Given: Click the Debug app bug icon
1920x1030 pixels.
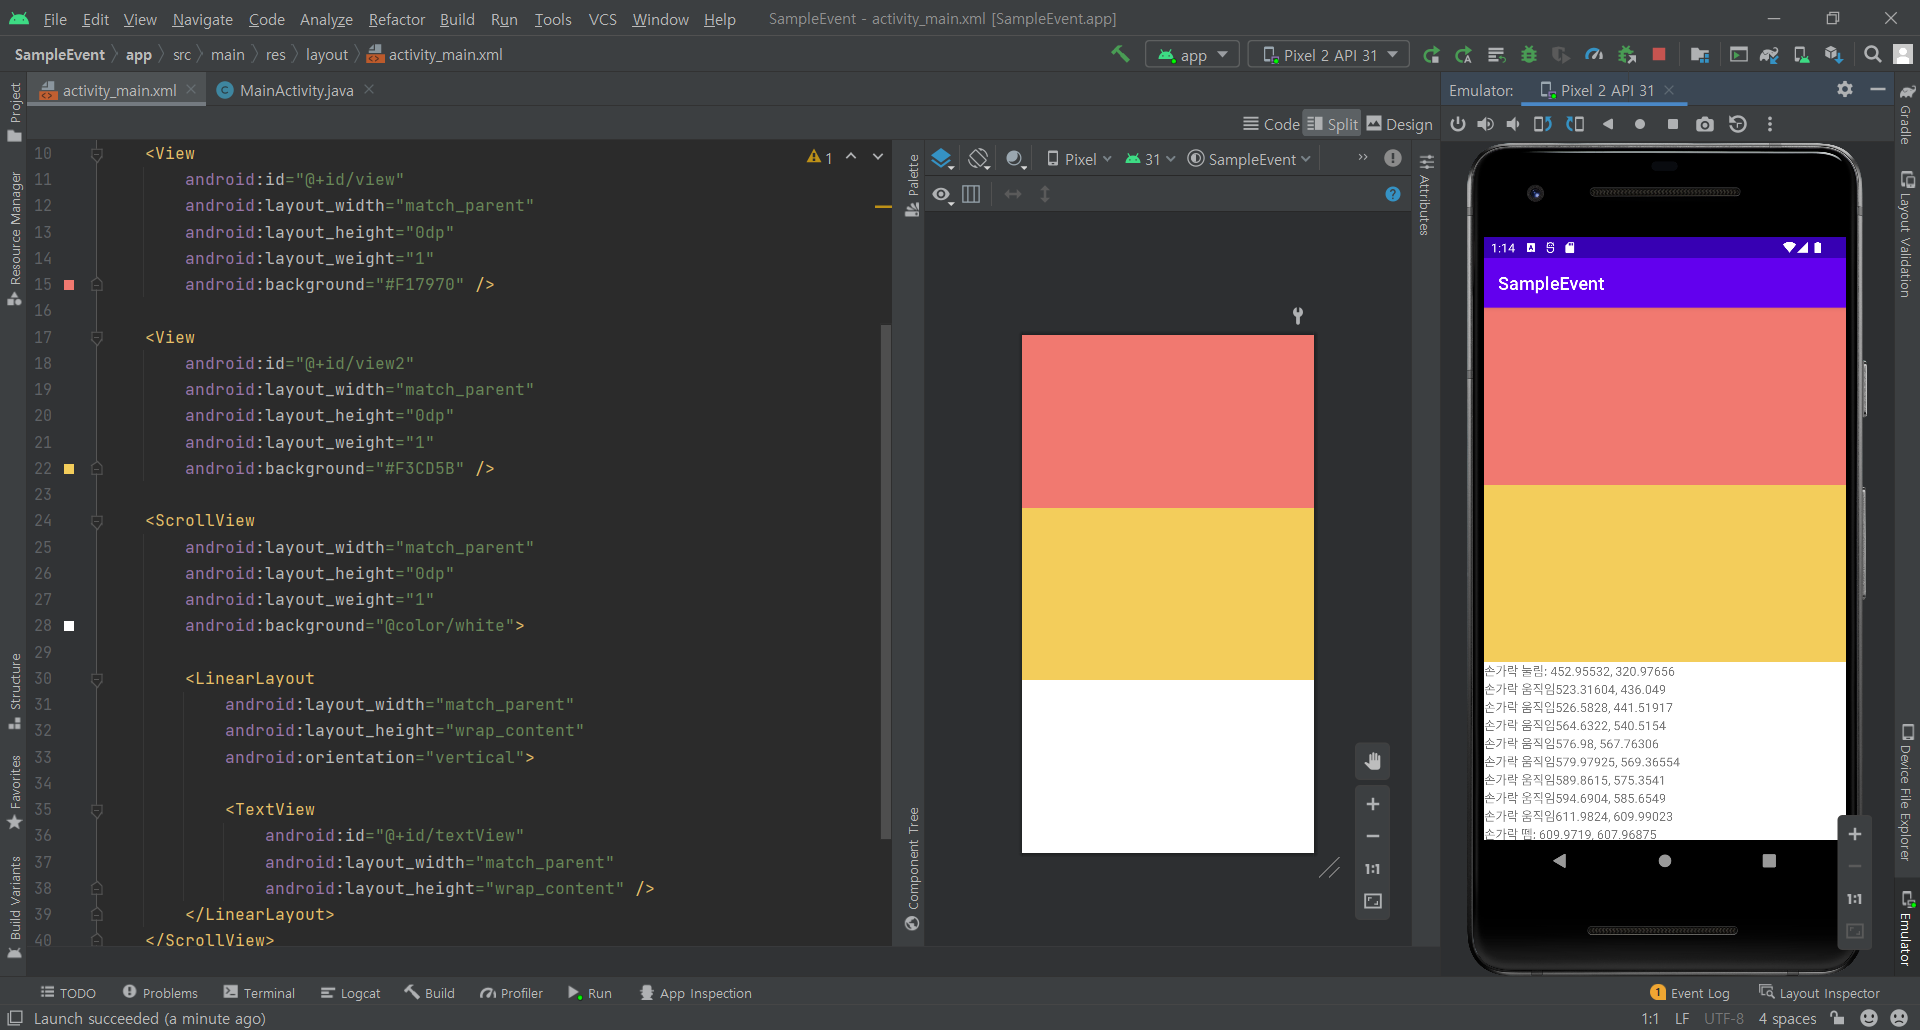Looking at the screenshot, I should pos(1528,55).
